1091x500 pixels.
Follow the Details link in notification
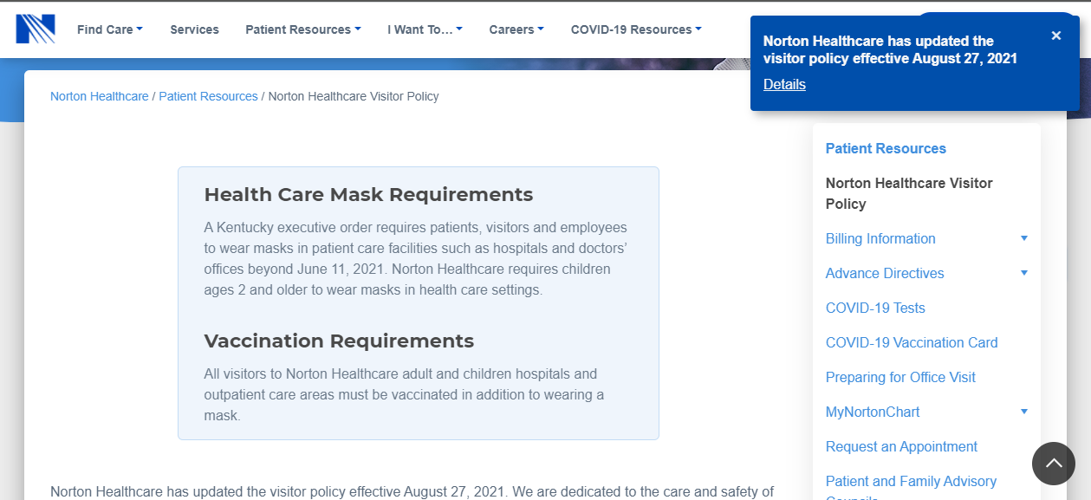(784, 84)
